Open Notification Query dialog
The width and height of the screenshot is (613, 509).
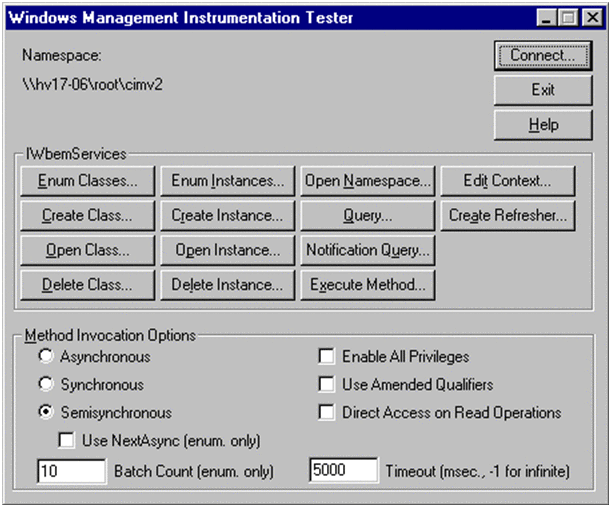click(367, 250)
